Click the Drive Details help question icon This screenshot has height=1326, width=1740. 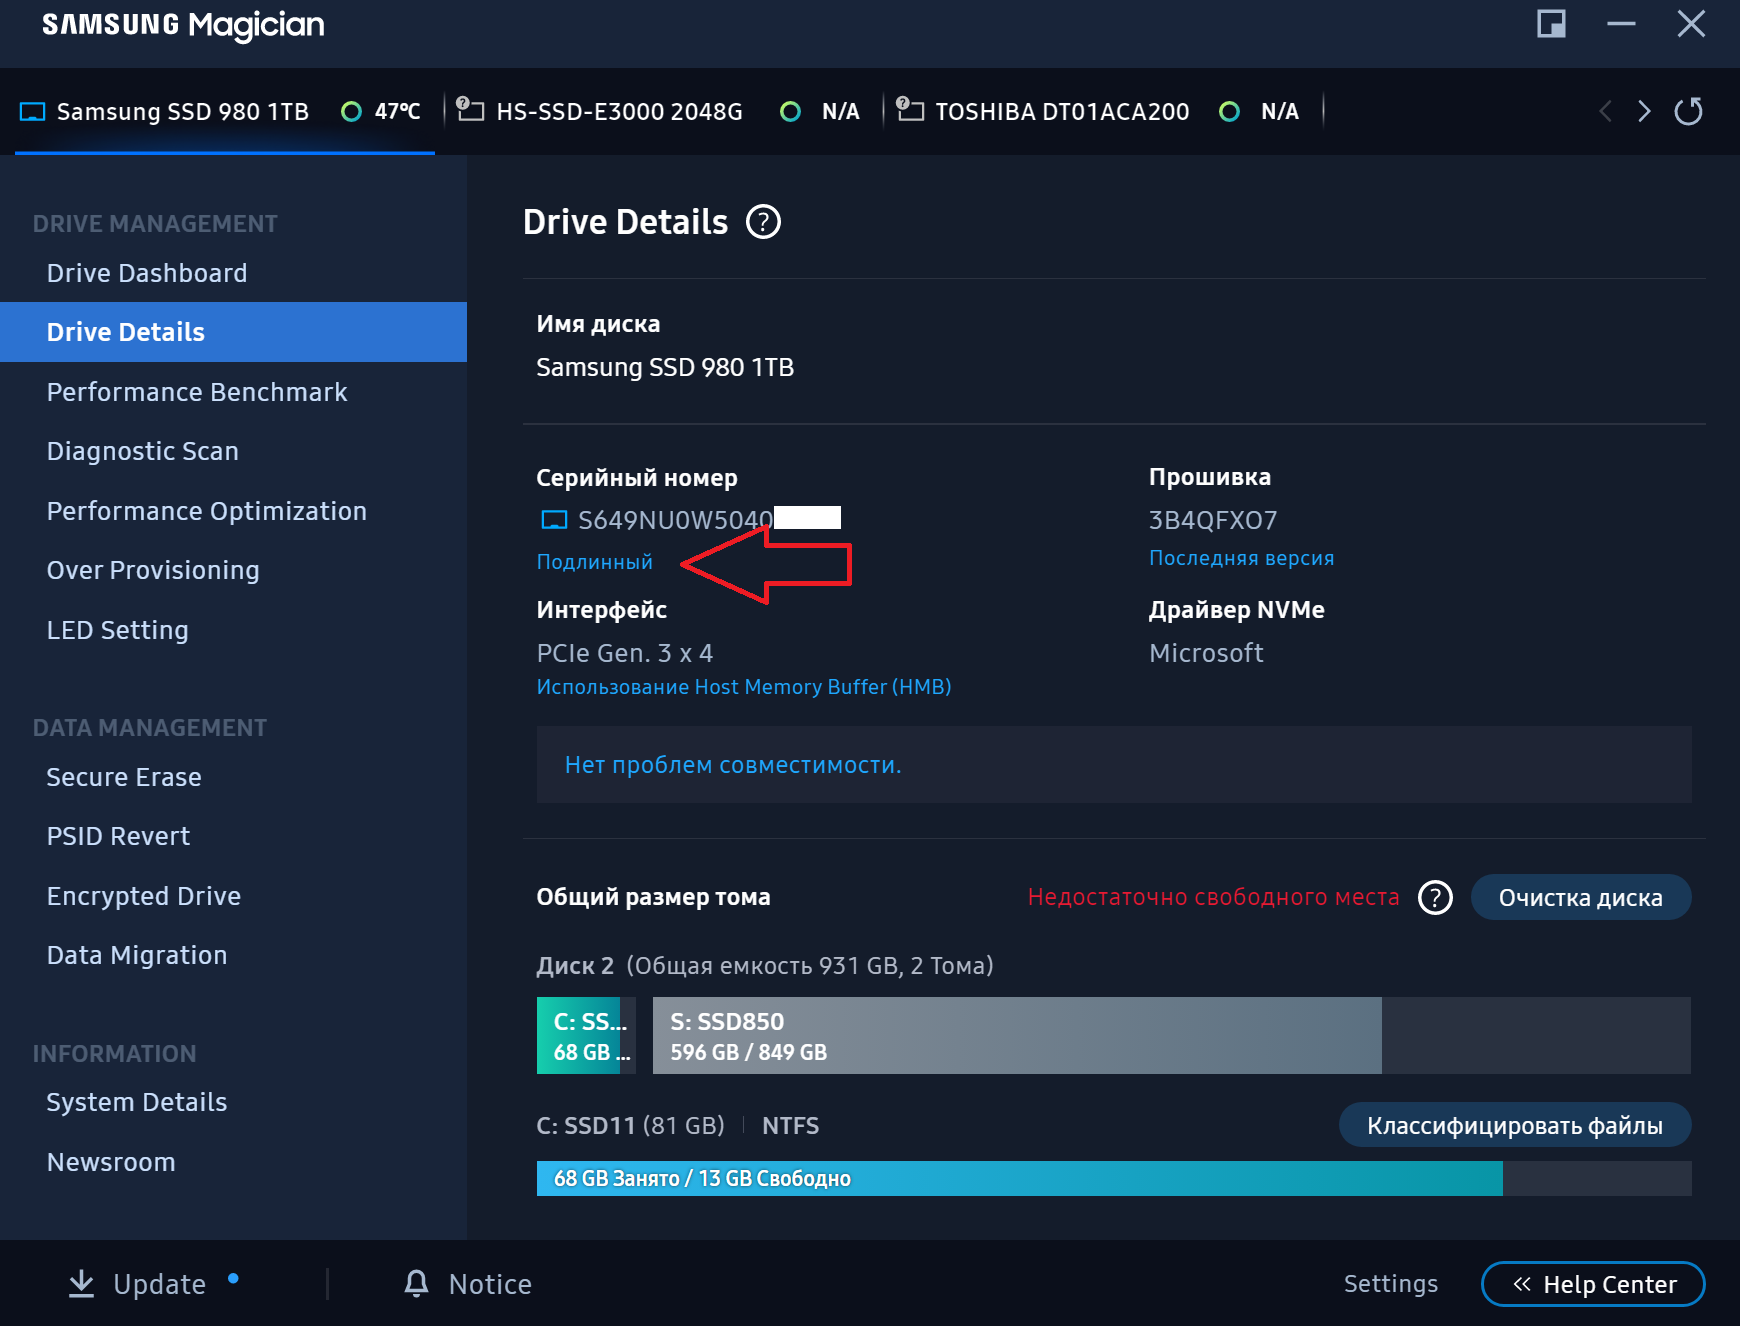[763, 222]
